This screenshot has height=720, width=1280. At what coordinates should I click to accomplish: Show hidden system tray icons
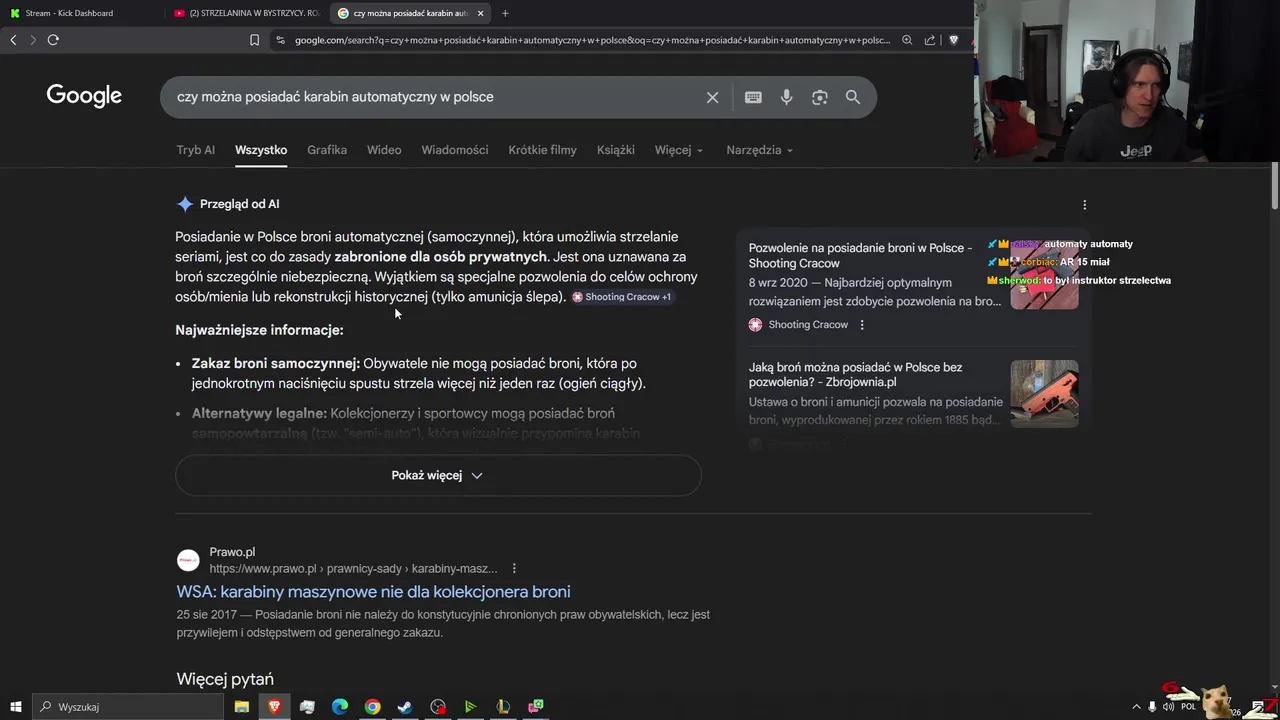pos(1135,707)
